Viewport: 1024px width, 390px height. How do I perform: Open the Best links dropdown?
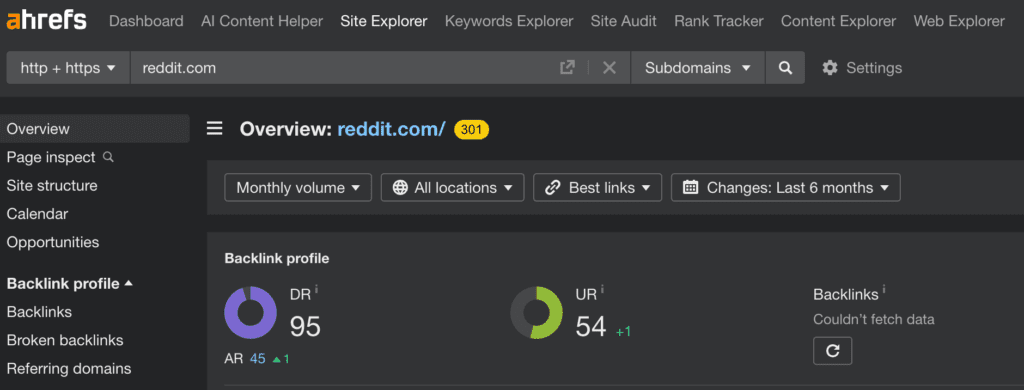click(x=598, y=187)
